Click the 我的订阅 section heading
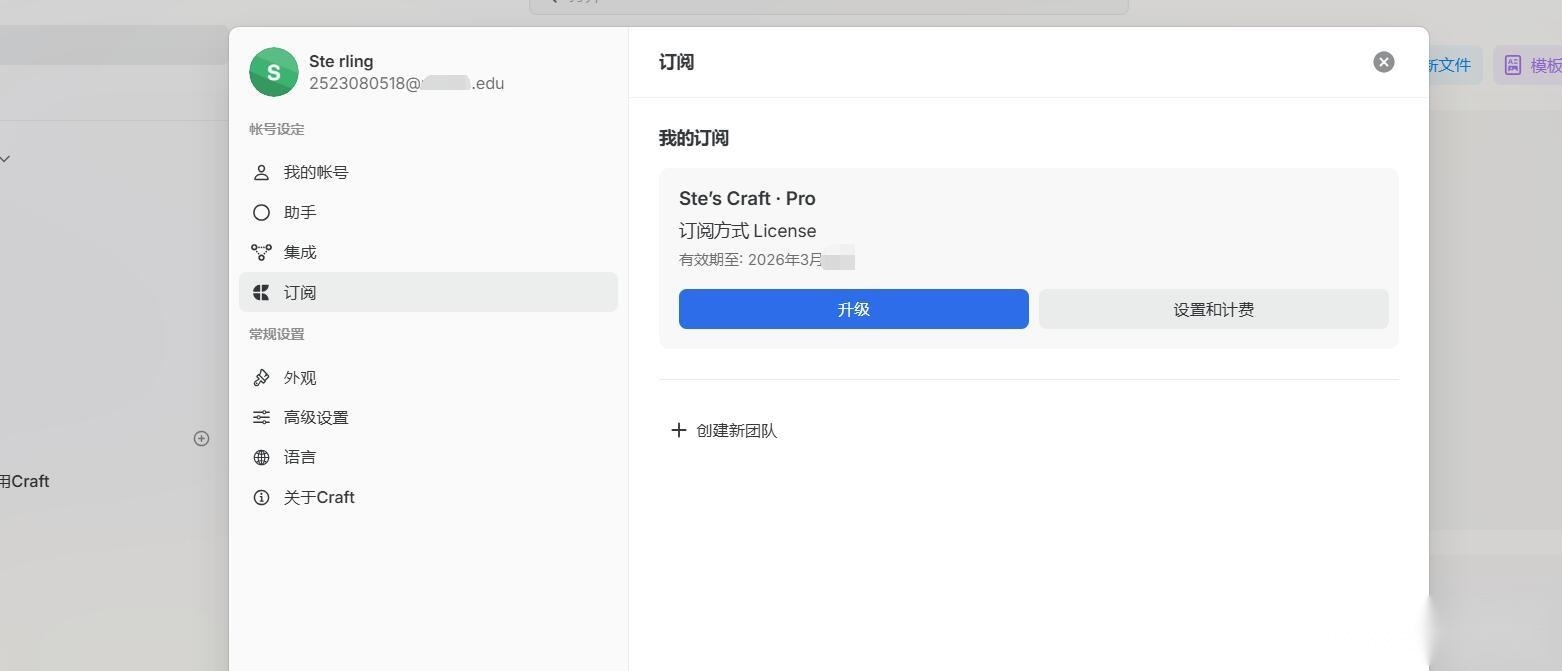 (x=694, y=138)
